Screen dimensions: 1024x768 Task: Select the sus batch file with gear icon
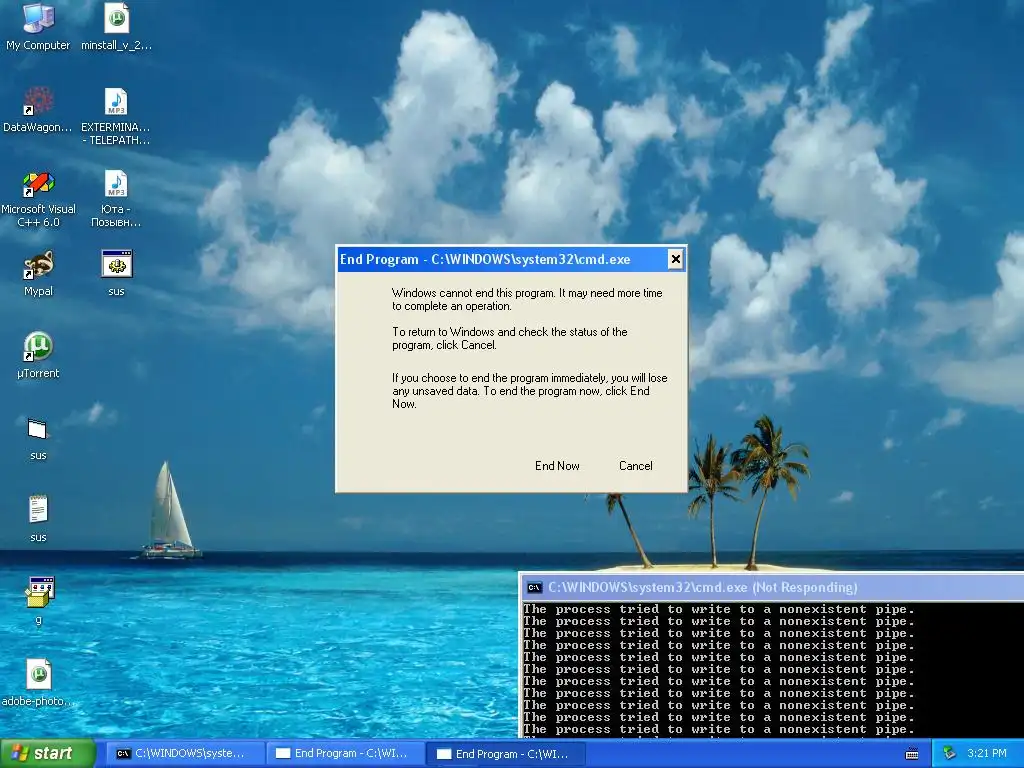click(x=116, y=273)
